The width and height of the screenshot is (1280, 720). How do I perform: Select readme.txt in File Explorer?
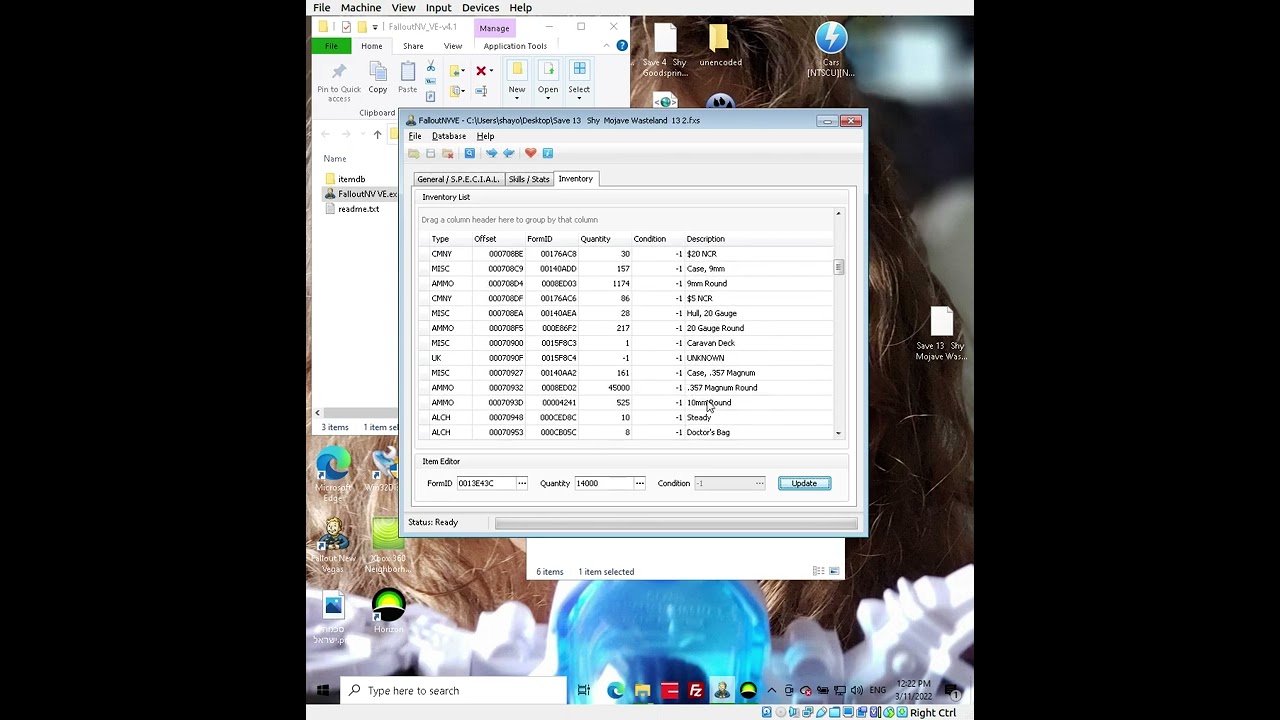[x=358, y=209]
